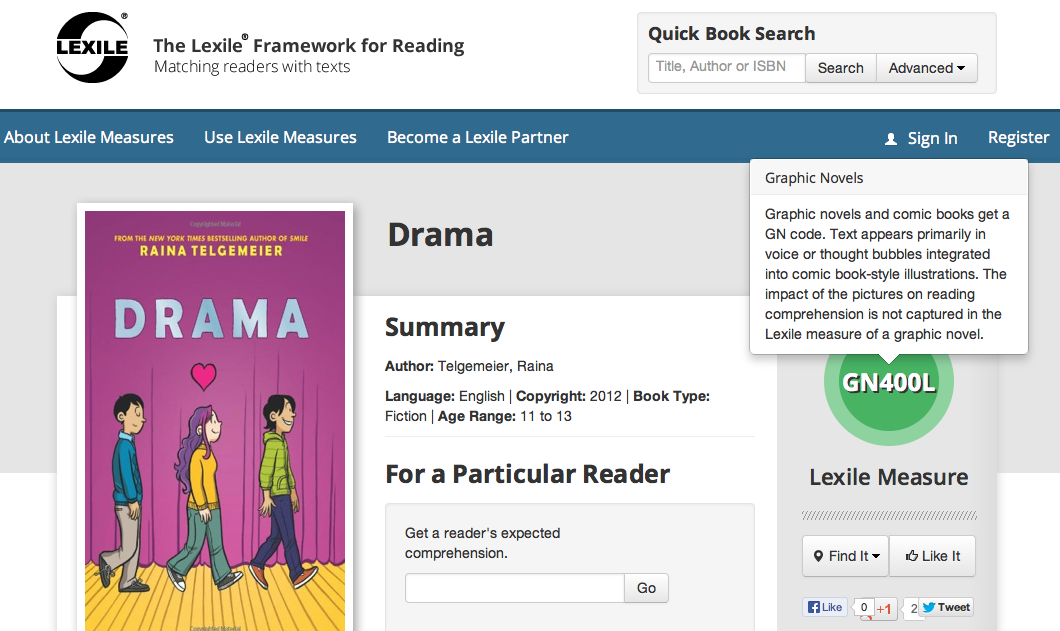Viewport: 1060px width, 631px height.
Task: Open Use Lexile Measures menu
Action: [281, 137]
